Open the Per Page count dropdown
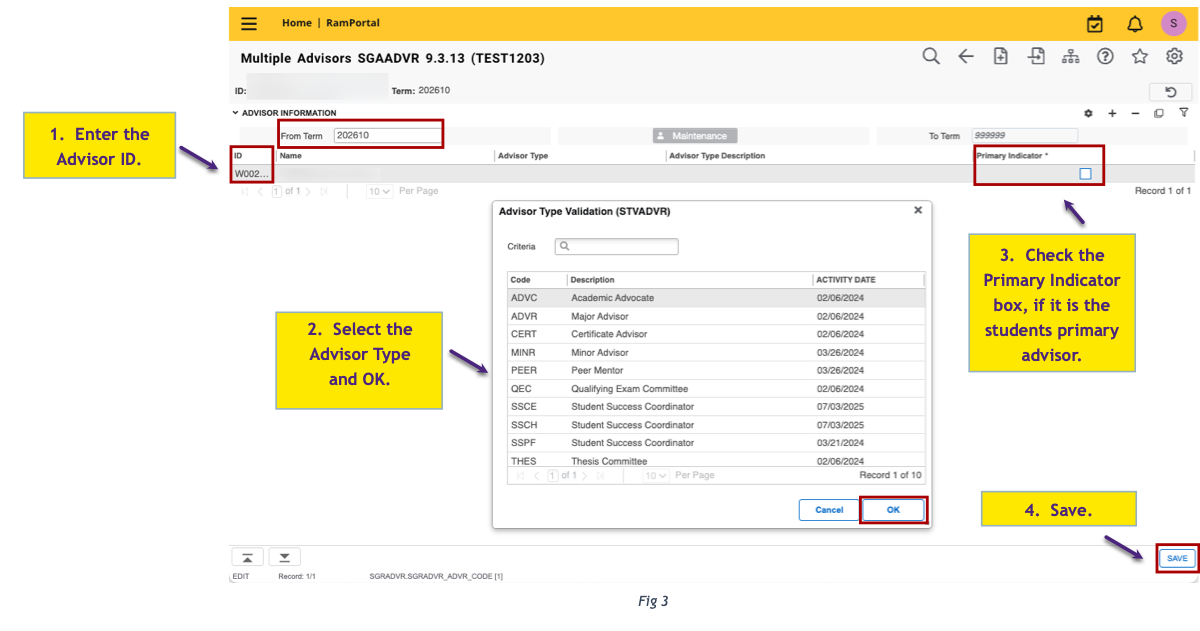Viewport: 1200px width, 631px height. tap(378, 190)
